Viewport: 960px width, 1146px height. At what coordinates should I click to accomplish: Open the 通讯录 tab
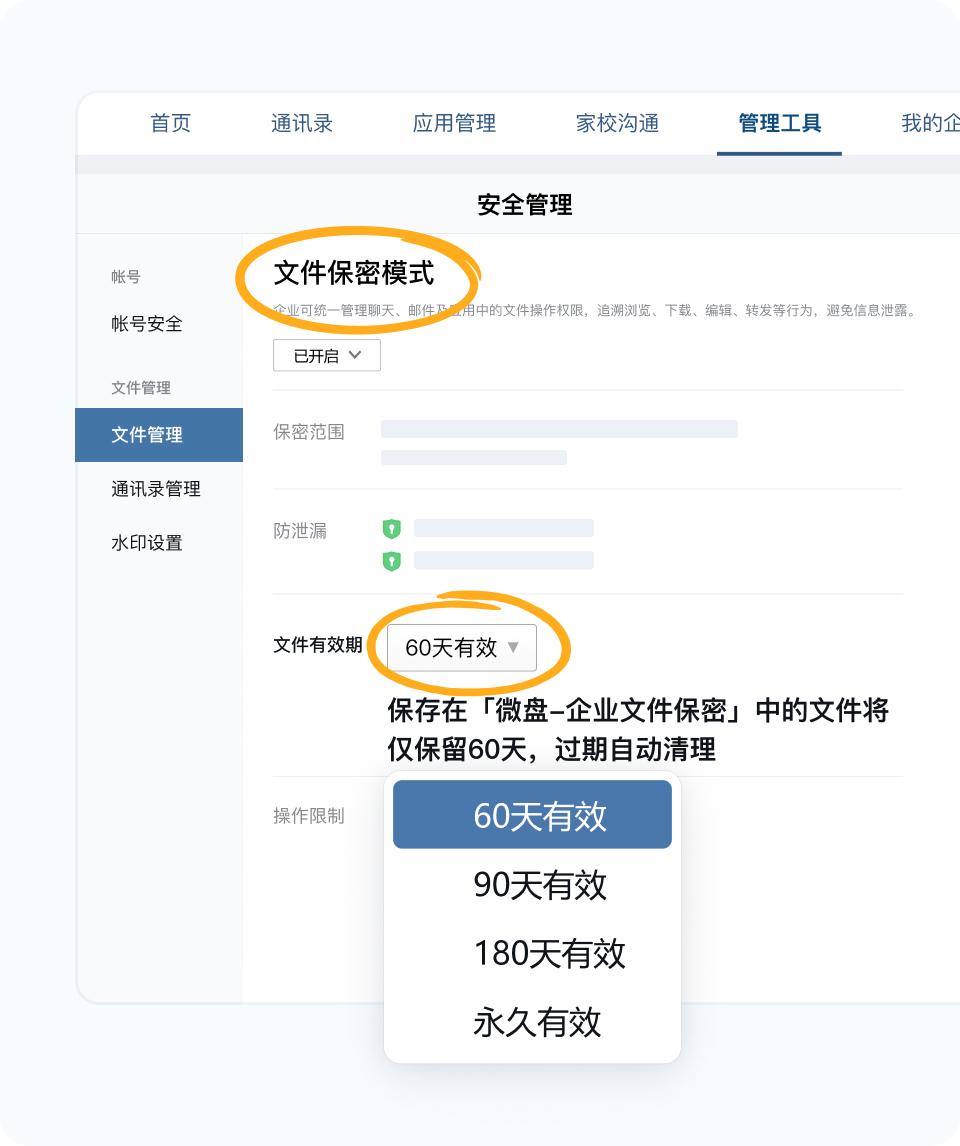pos(303,124)
